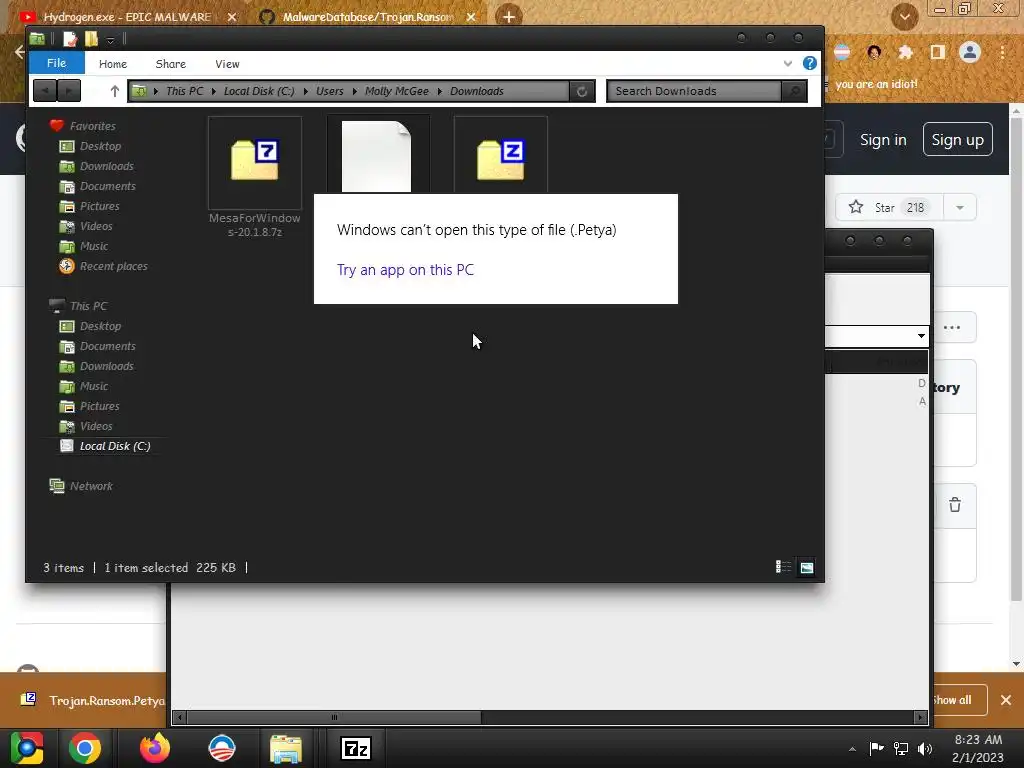Viewport: 1024px width, 768px height.
Task: Open the quick access toolbar dropdown arrow
Action: (x=110, y=40)
